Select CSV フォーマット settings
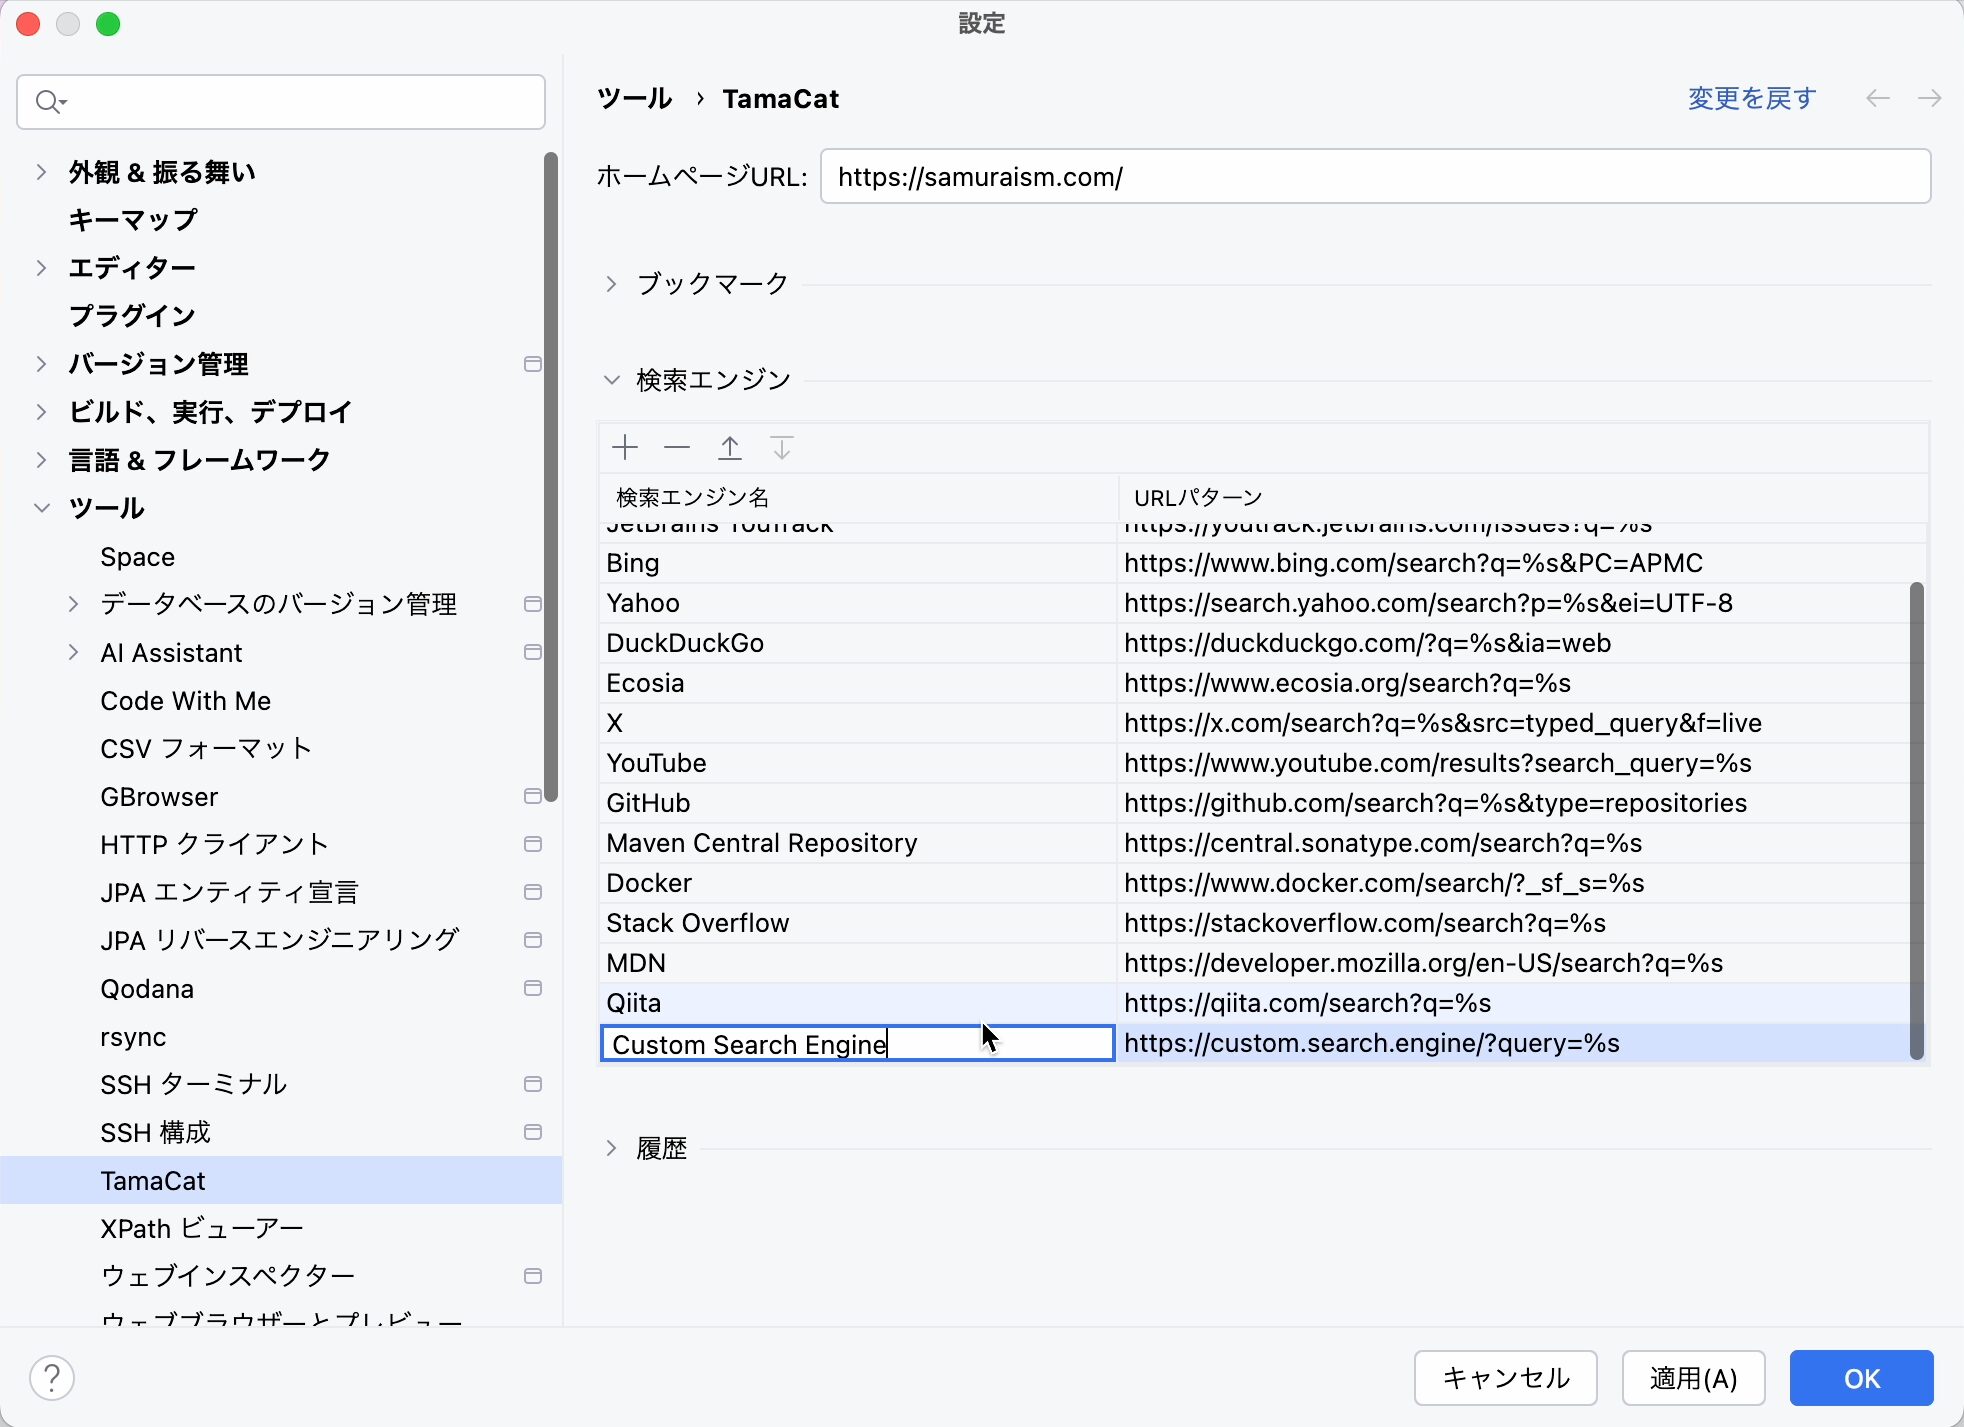Viewport: 1964px width, 1427px height. click(206, 748)
